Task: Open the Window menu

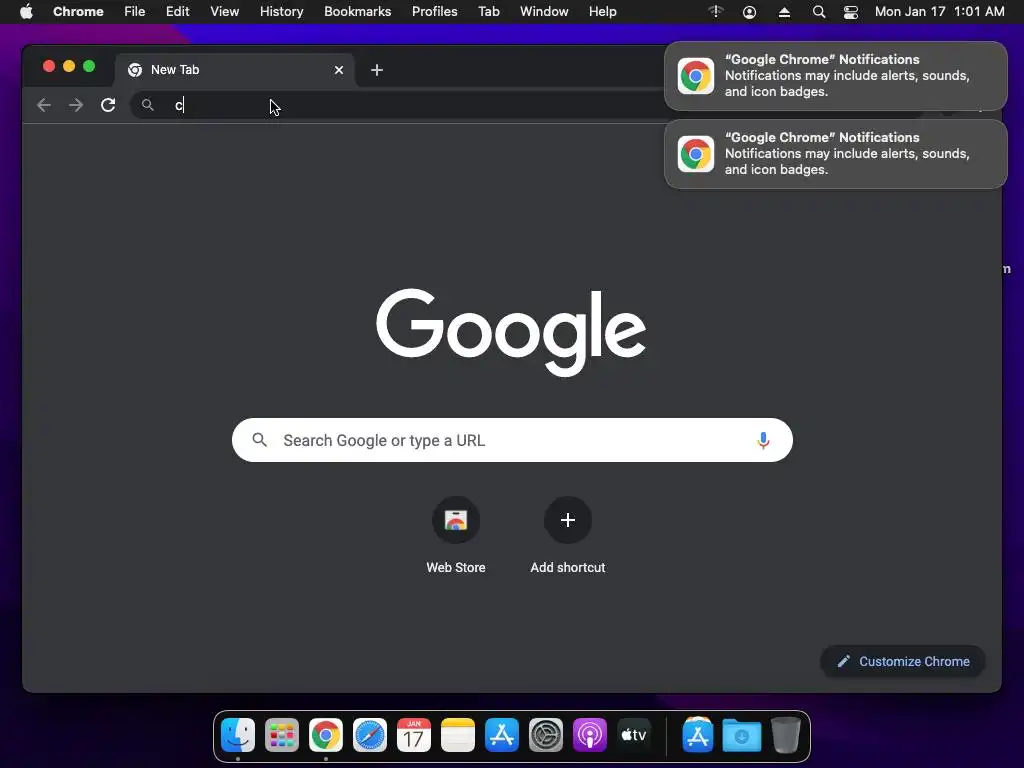Action: [x=544, y=12]
